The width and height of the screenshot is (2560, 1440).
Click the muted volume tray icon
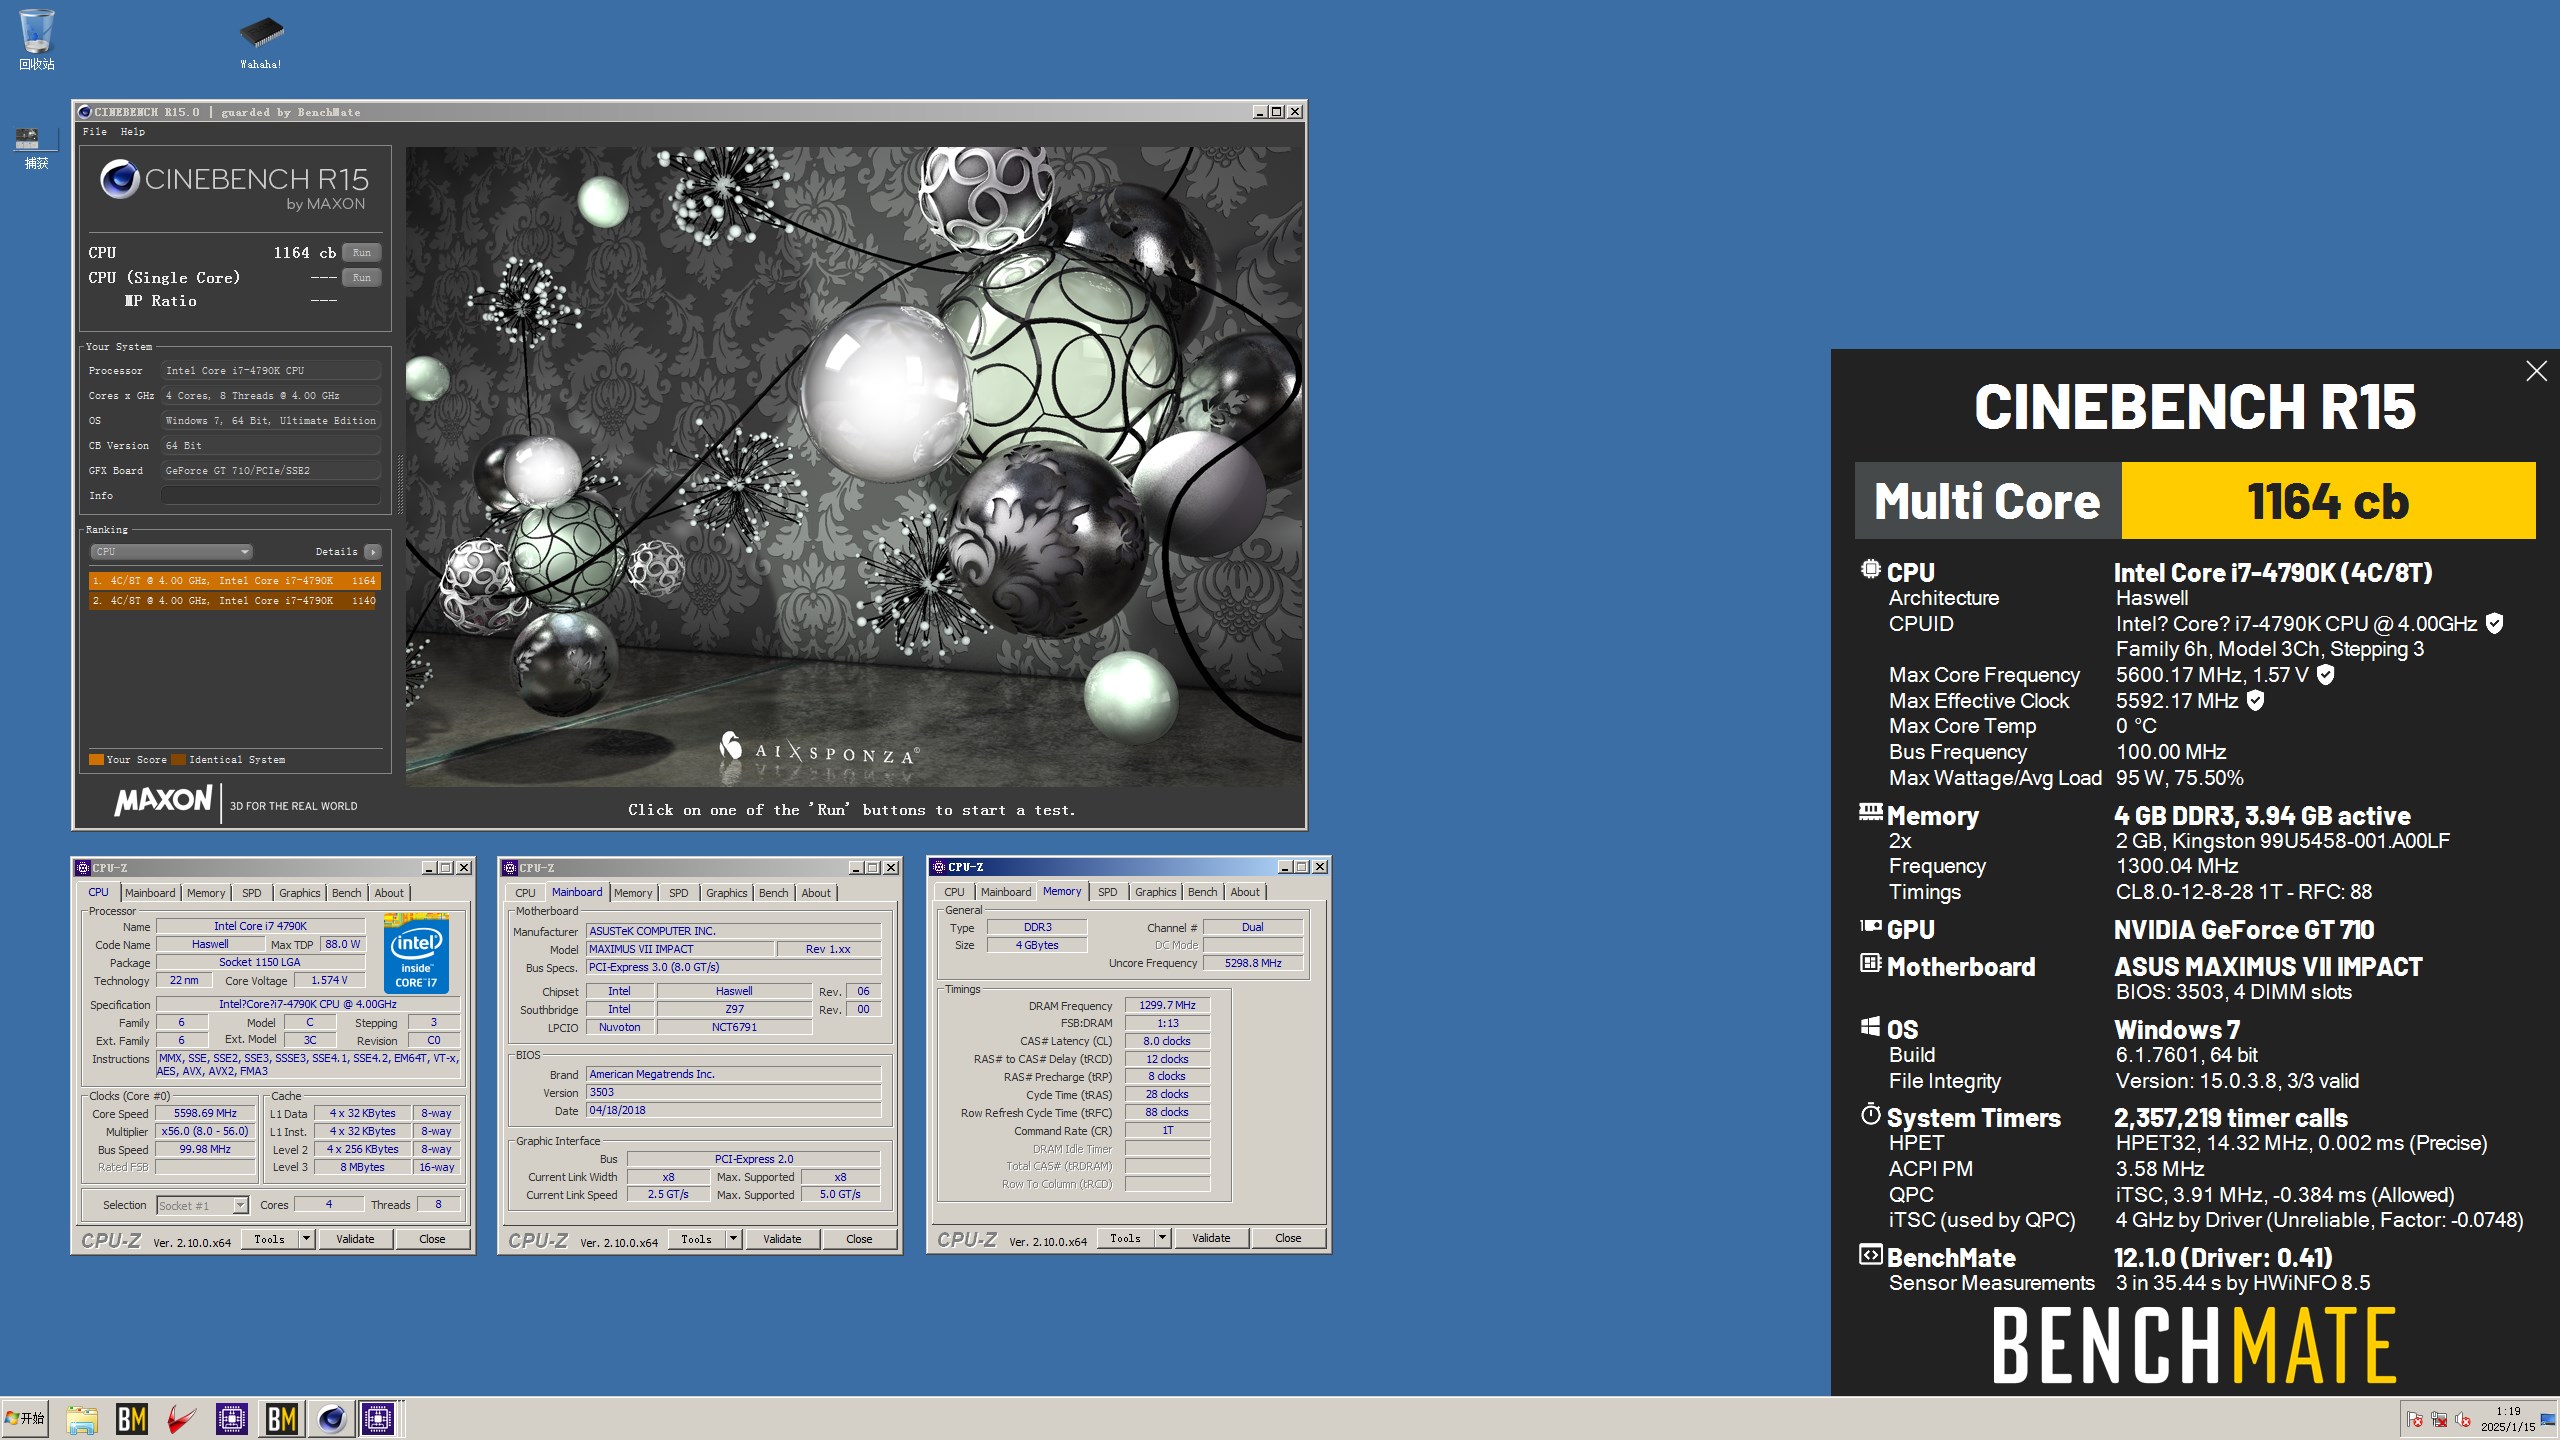pos(2463,1419)
